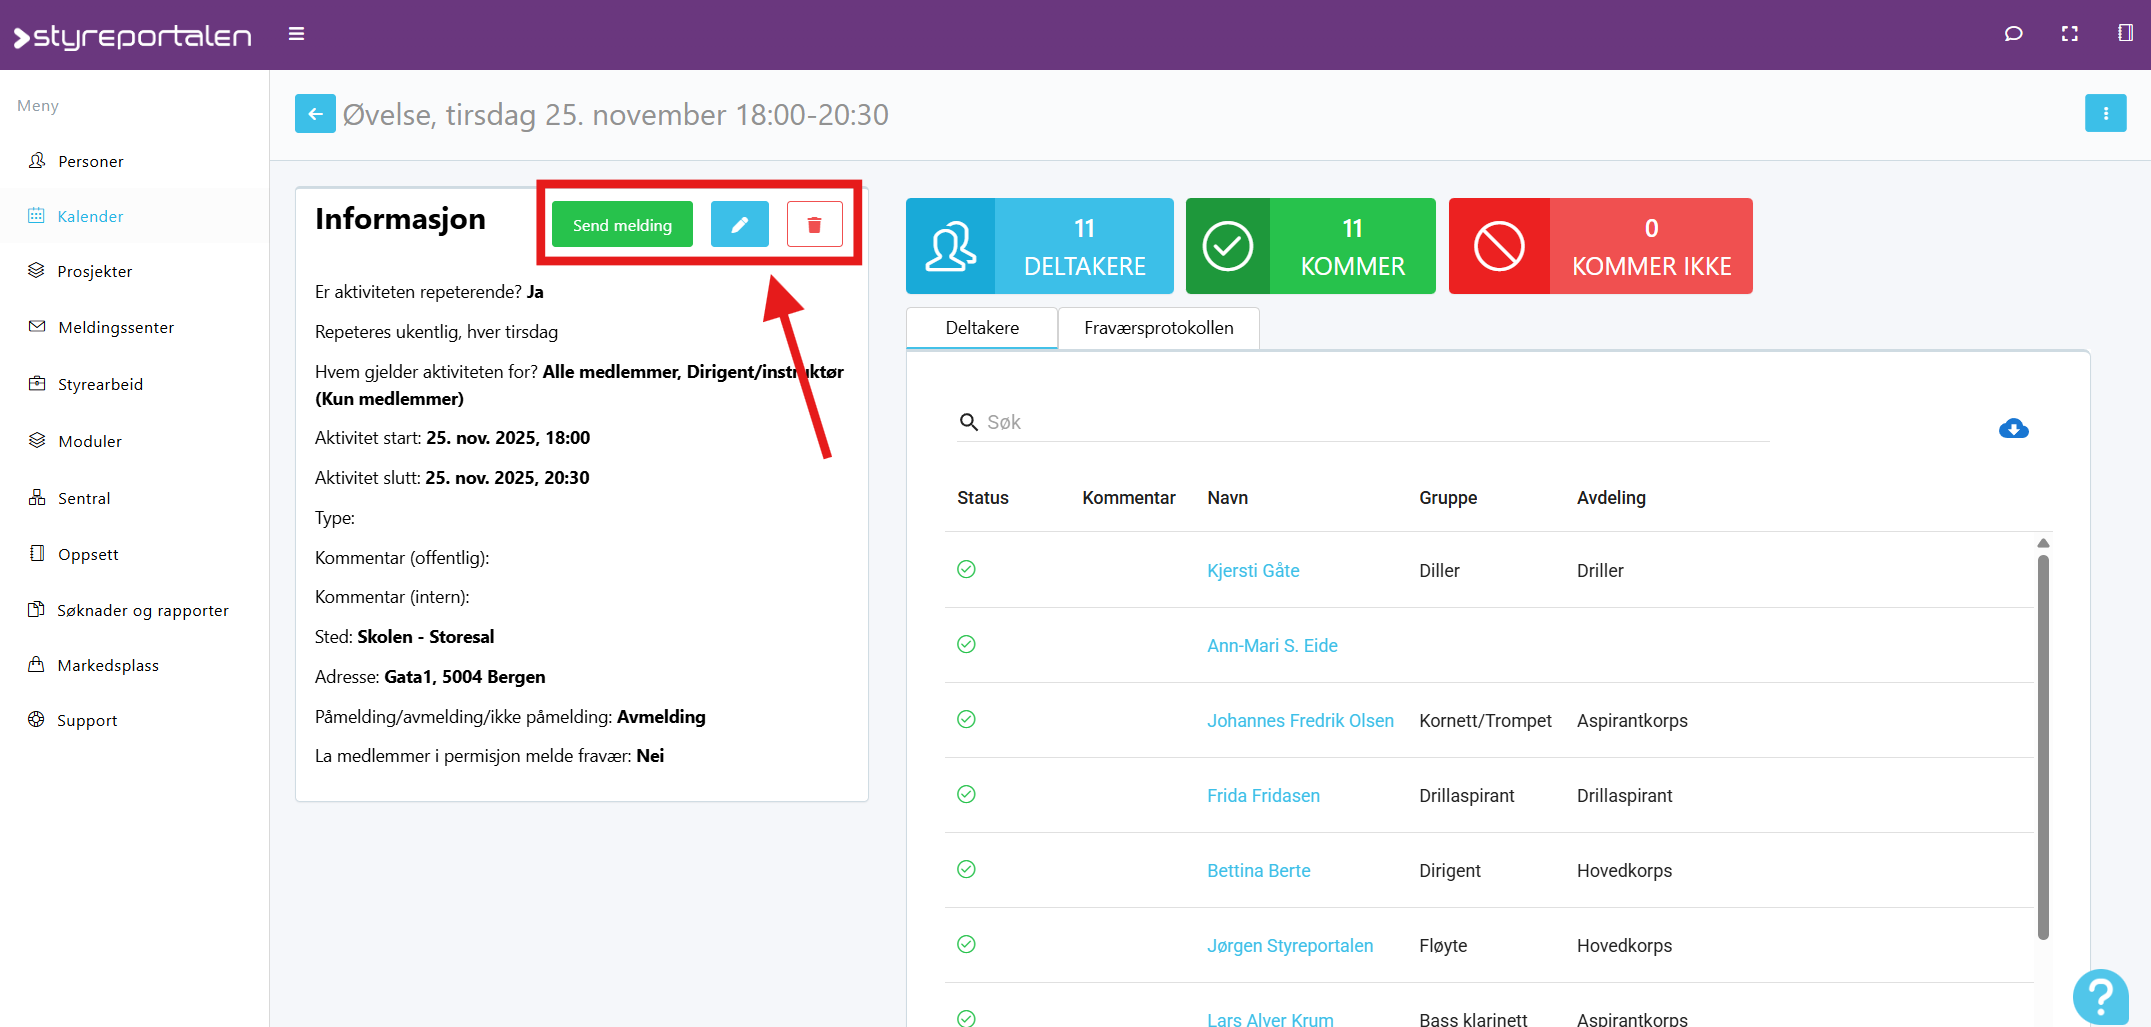
Task: Expand the Styrearbeid sidebar section
Action: click(100, 384)
